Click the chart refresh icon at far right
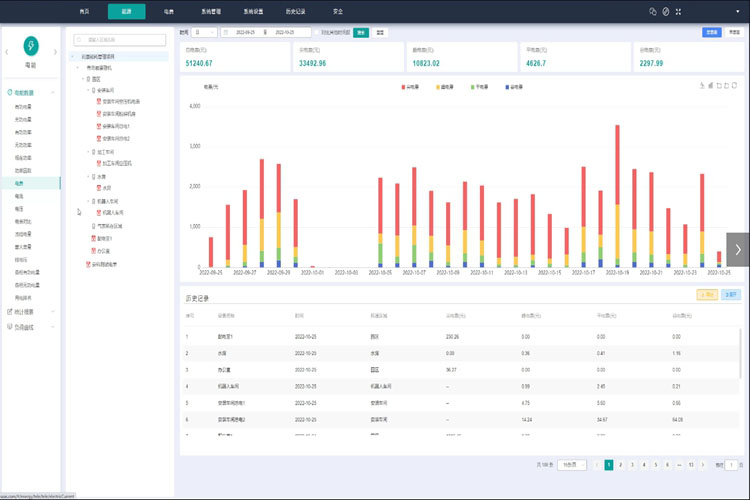This screenshot has width=750, height=500. coord(735,85)
